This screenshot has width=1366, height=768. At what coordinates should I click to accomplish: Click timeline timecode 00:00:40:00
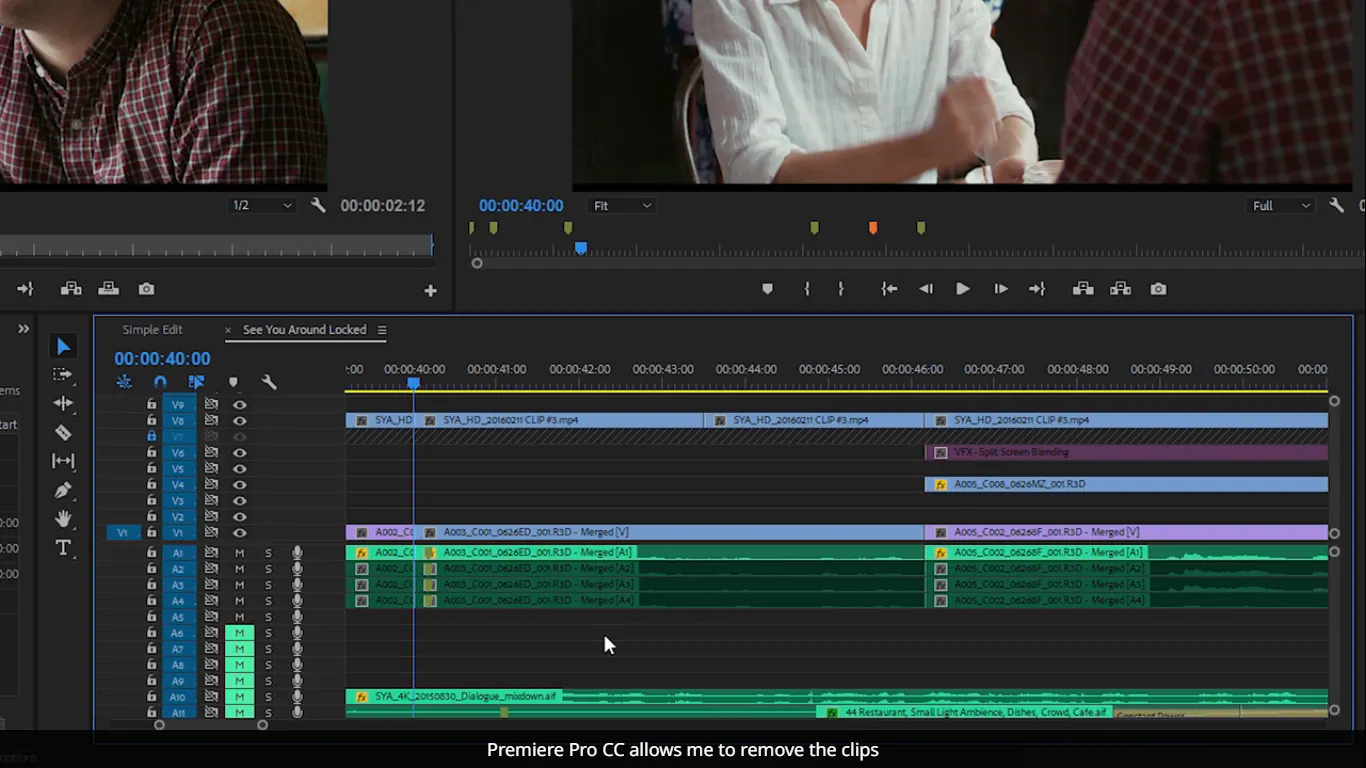(x=162, y=358)
